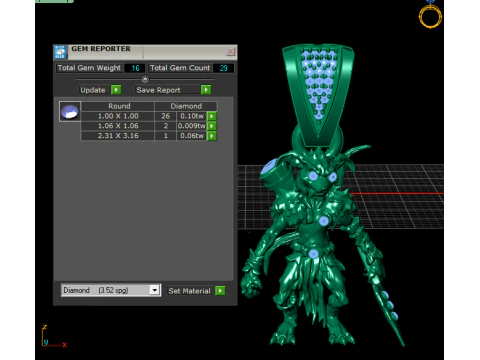Click the Total Gem Weight value .16
This screenshot has height=360, width=480.
(x=135, y=68)
